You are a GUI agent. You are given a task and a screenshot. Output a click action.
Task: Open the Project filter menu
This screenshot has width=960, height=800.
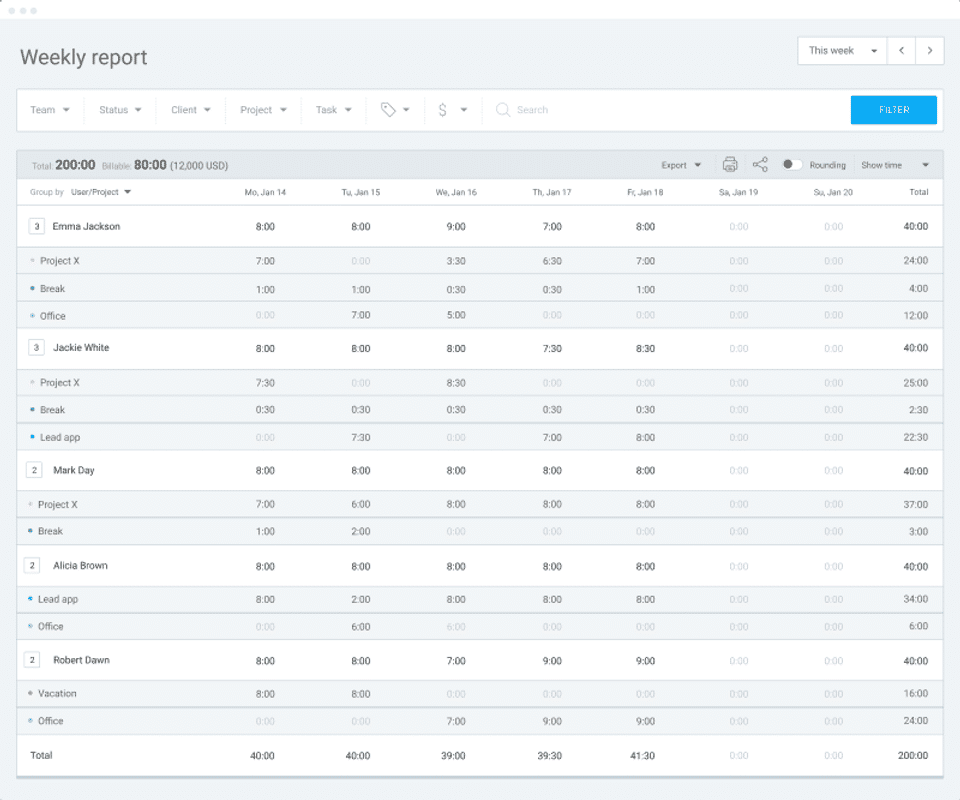(x=263, y=110)
